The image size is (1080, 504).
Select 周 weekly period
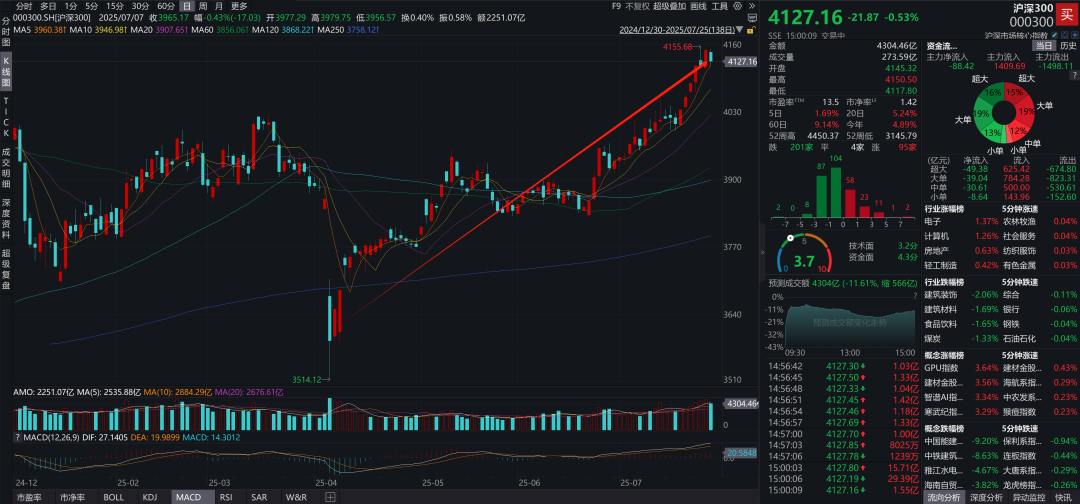point(203,6)
